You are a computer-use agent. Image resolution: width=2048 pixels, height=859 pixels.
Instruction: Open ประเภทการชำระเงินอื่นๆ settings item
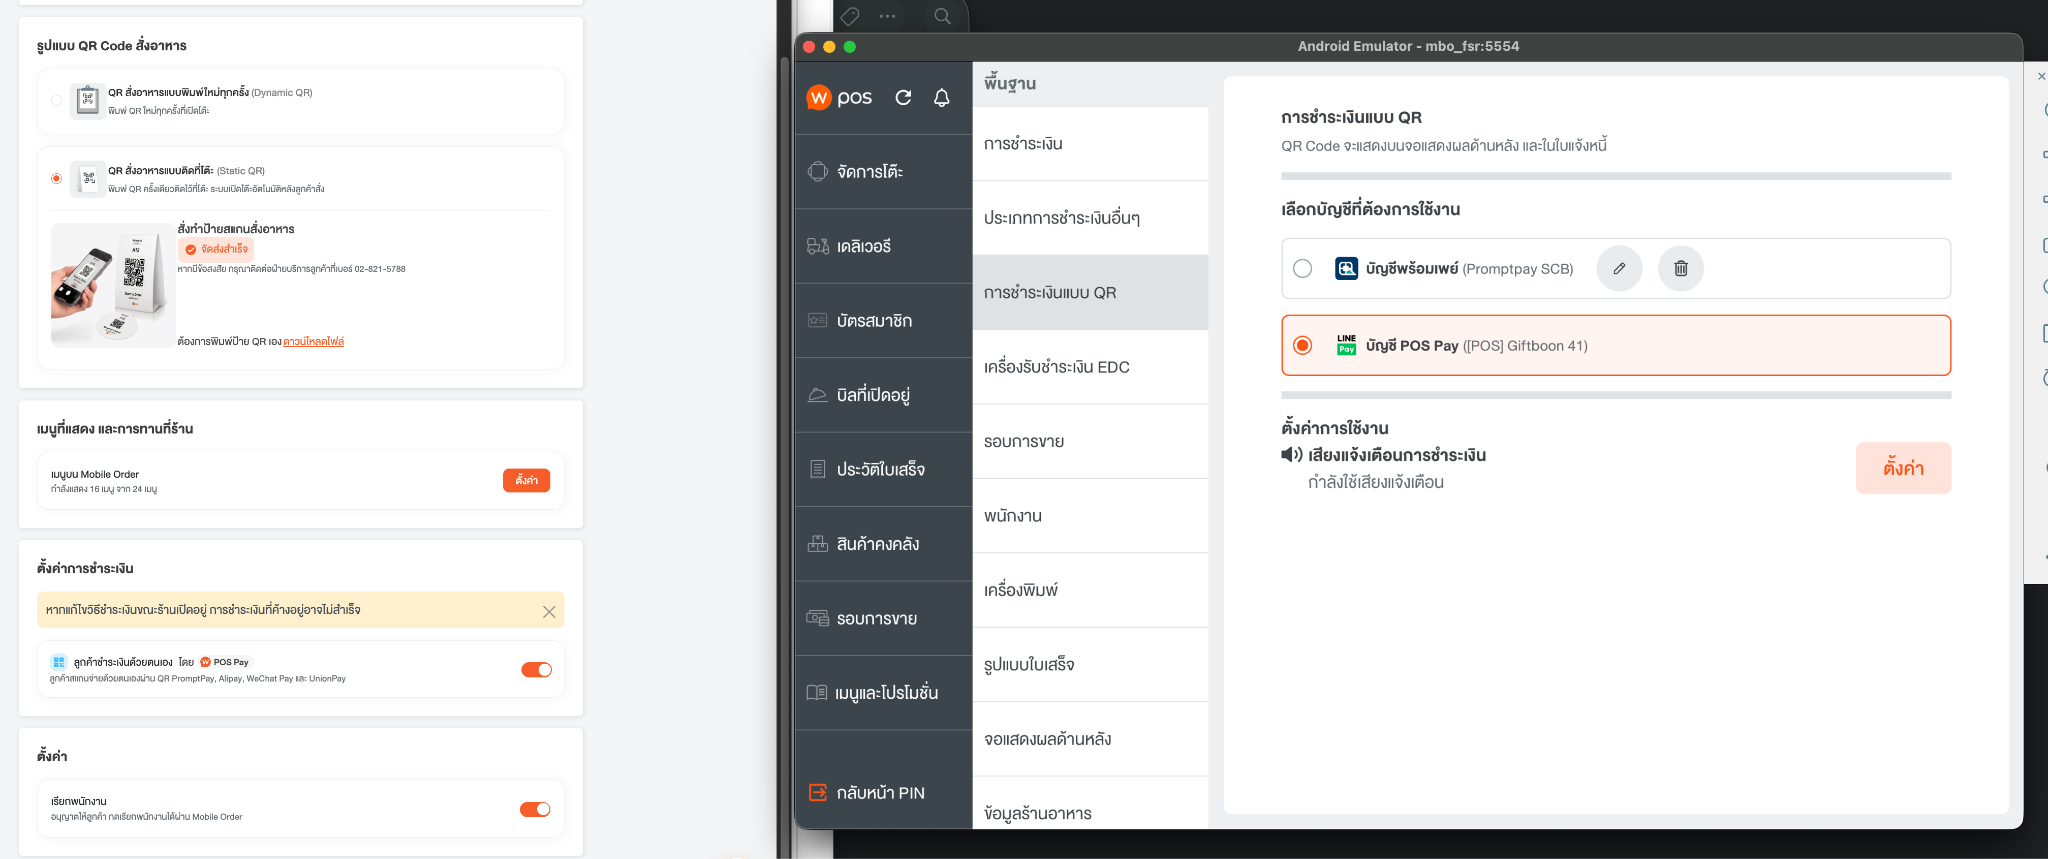[x=1090, y=218]
